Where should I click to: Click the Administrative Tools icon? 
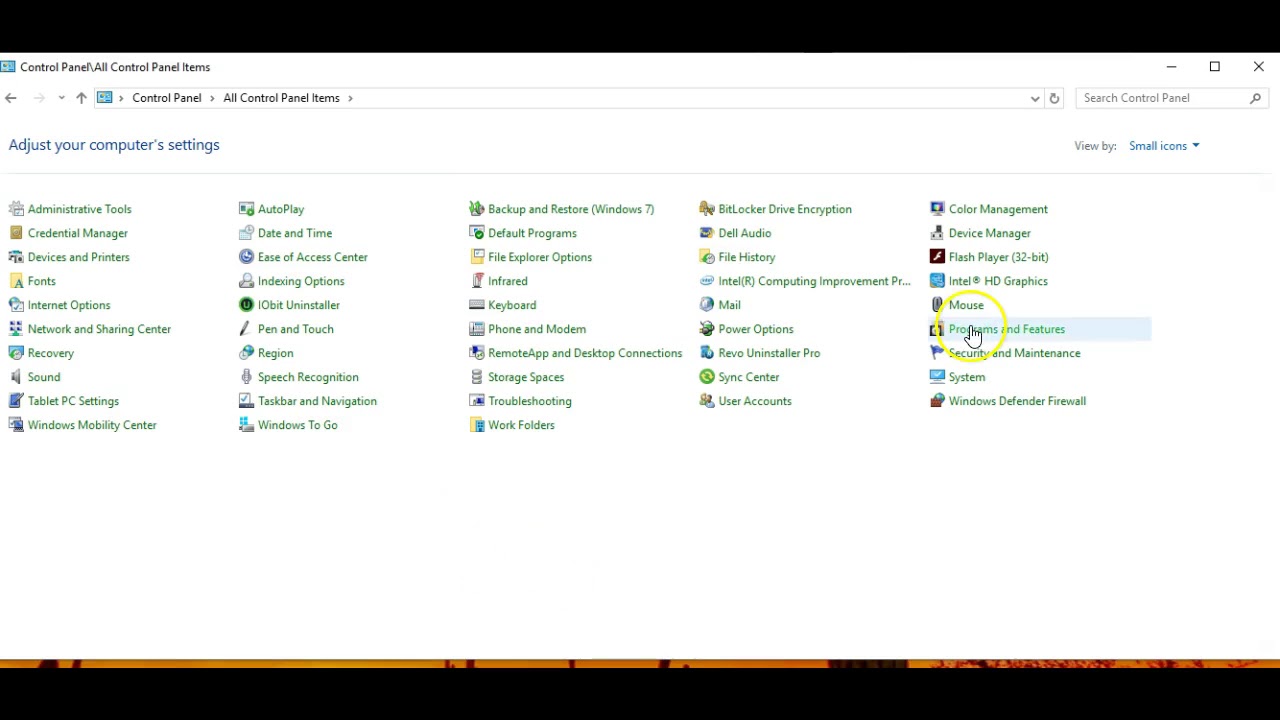point(16,209)
